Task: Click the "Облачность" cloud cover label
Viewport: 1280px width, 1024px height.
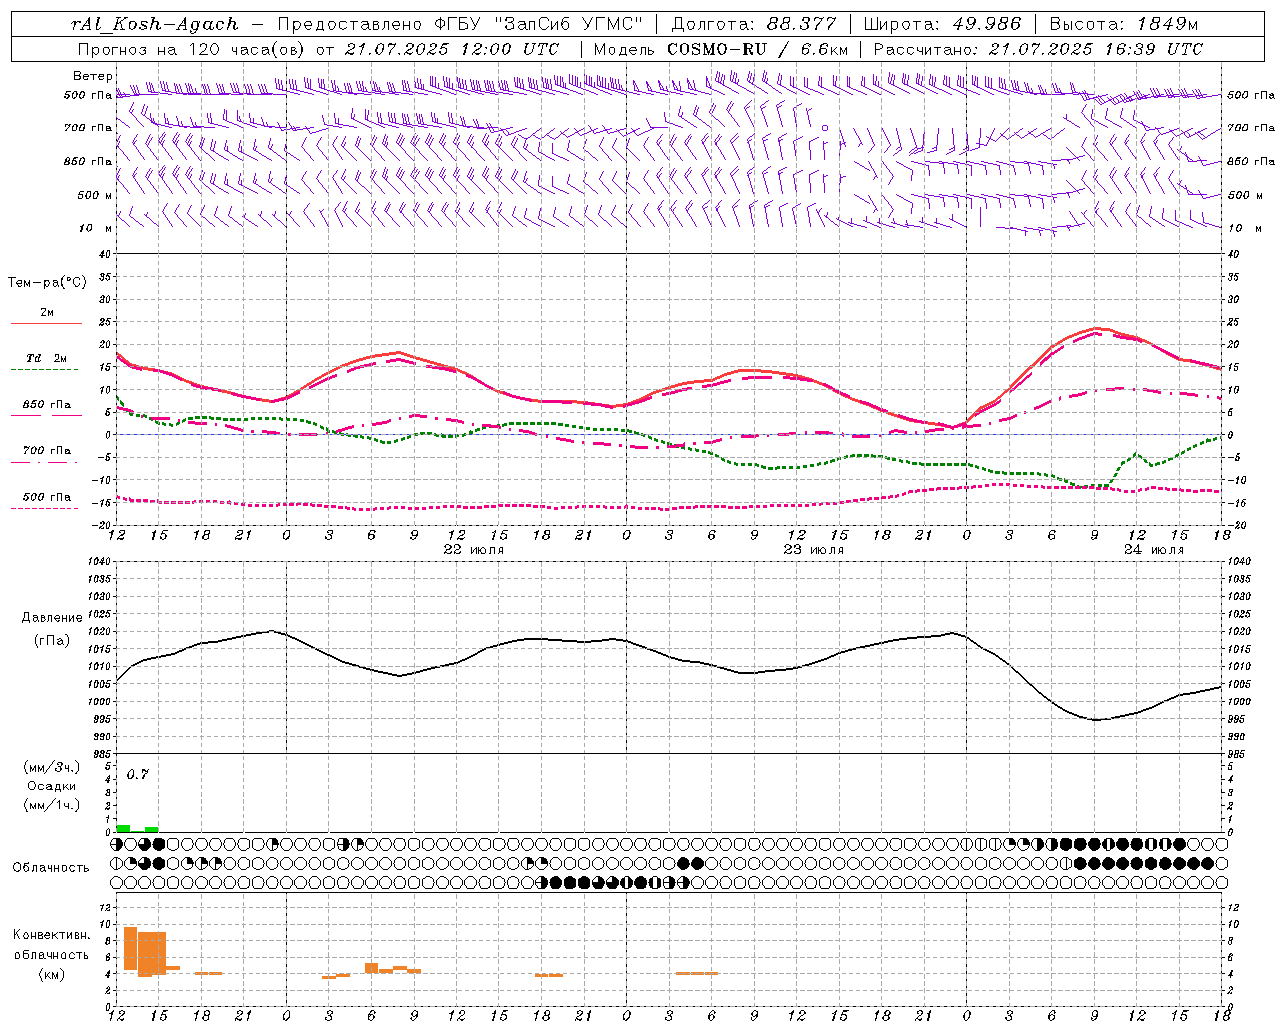Action: (x=51, y=867)
